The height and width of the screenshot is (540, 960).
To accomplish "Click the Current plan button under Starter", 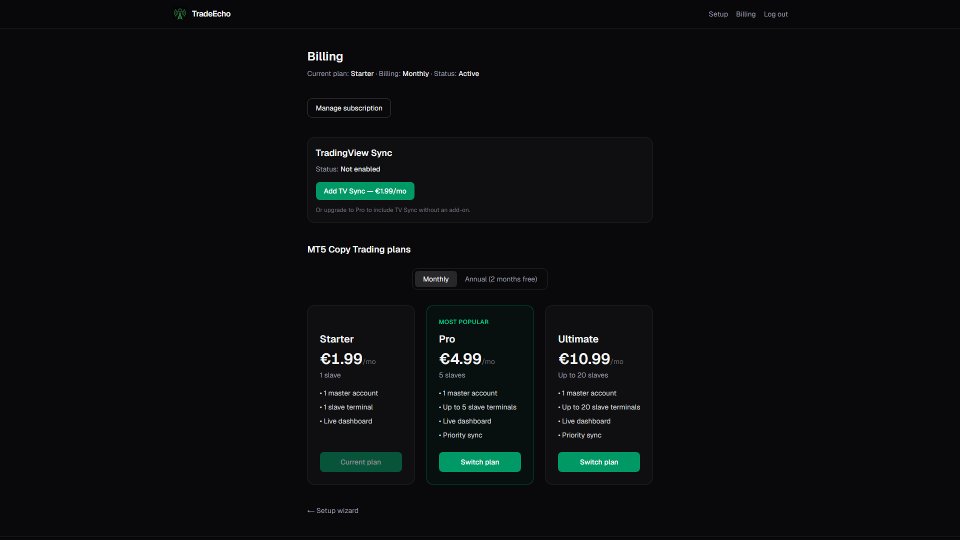I will coord(361,462).
